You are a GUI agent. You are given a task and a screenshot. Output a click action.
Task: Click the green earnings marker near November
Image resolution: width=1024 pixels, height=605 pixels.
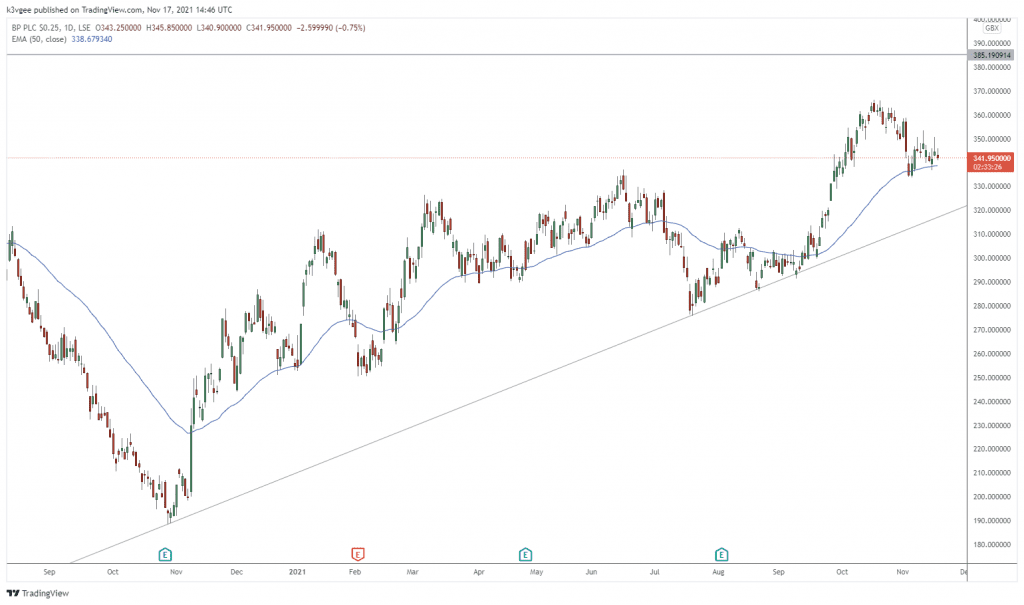166,554
